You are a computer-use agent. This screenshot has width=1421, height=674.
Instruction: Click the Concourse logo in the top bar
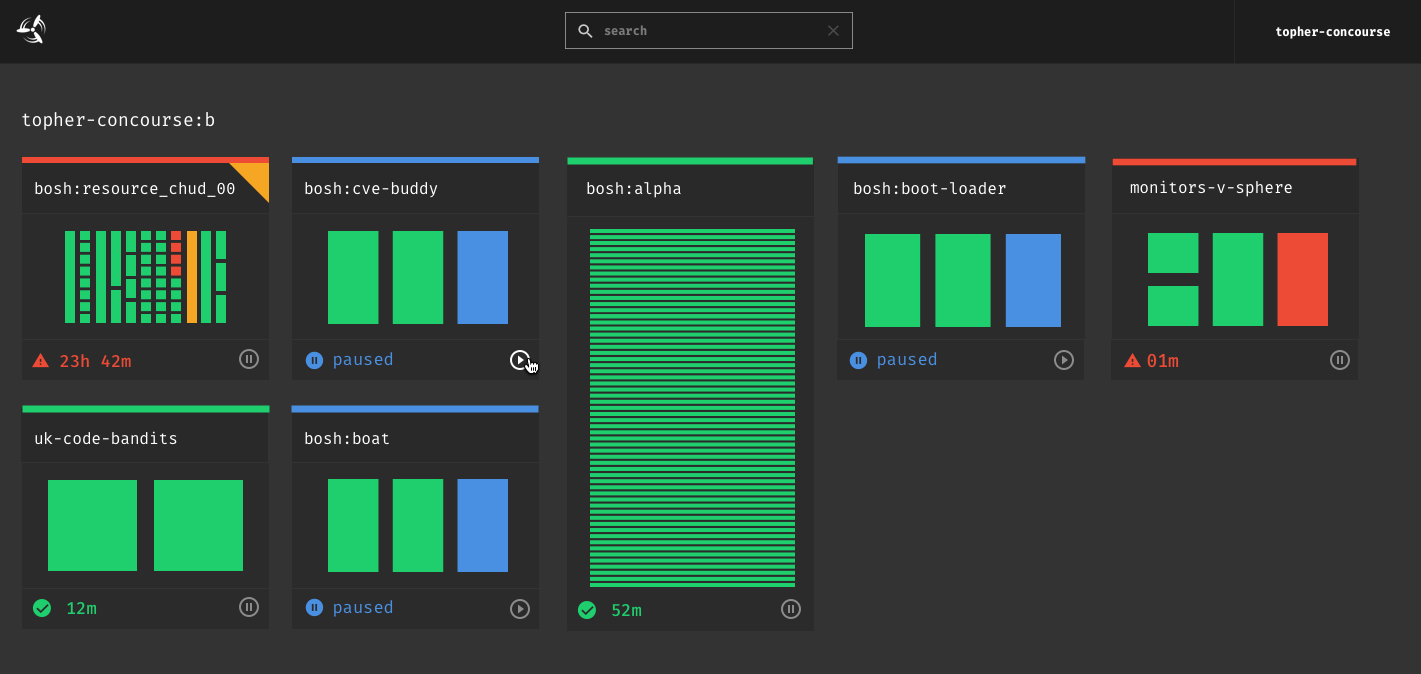[x=30, y=30]
